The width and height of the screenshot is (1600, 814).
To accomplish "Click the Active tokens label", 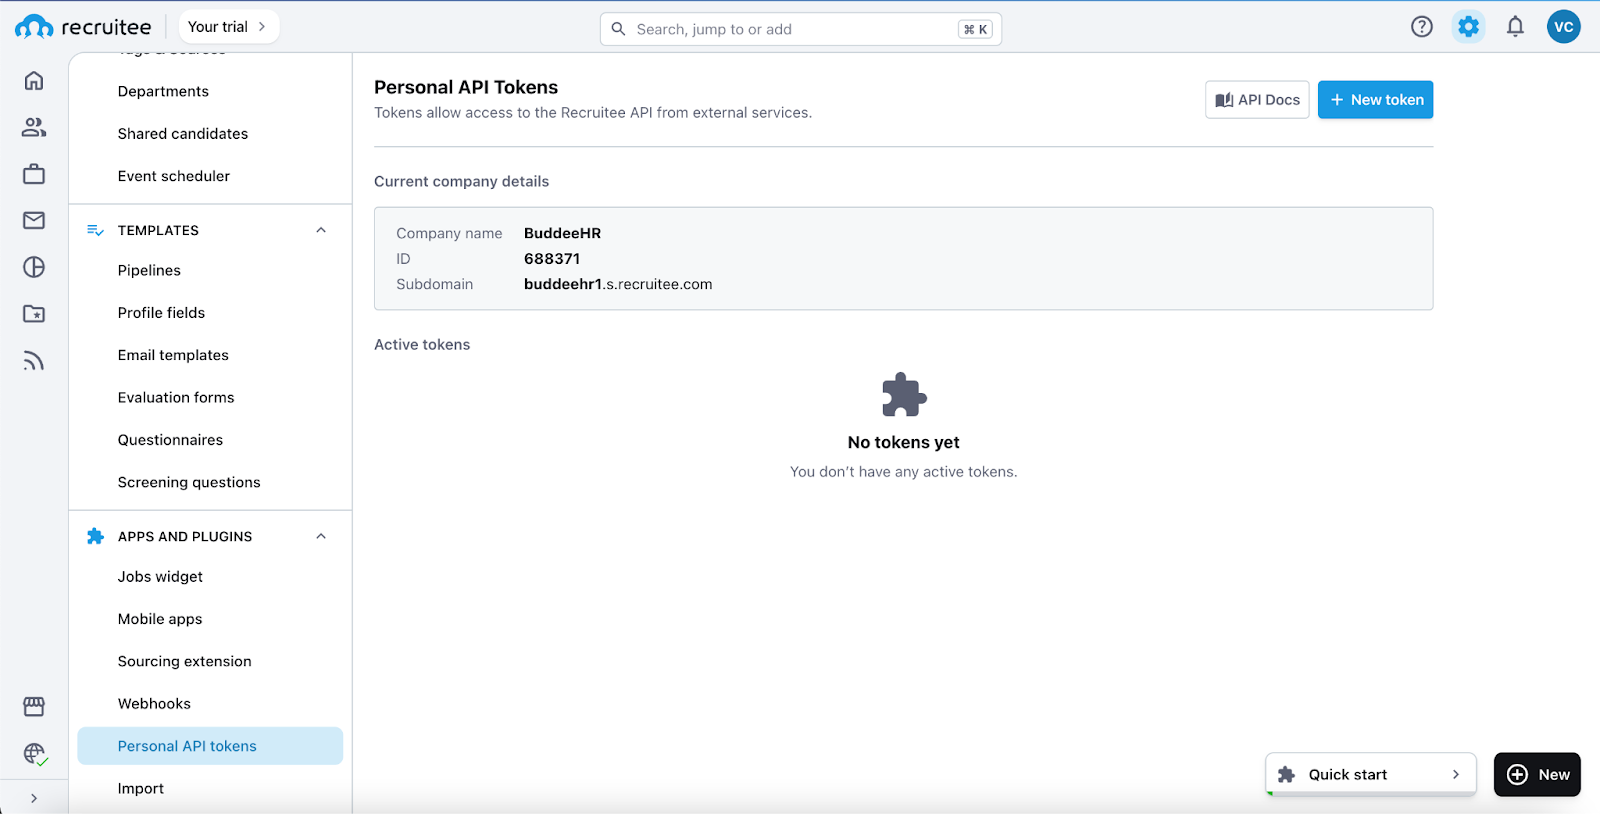I will tap(422, 344).
